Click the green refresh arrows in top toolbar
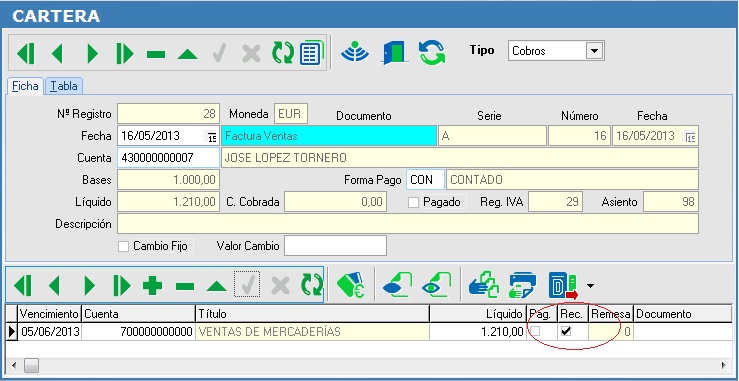This screenshot has width=739, height=381. point(283,53)
